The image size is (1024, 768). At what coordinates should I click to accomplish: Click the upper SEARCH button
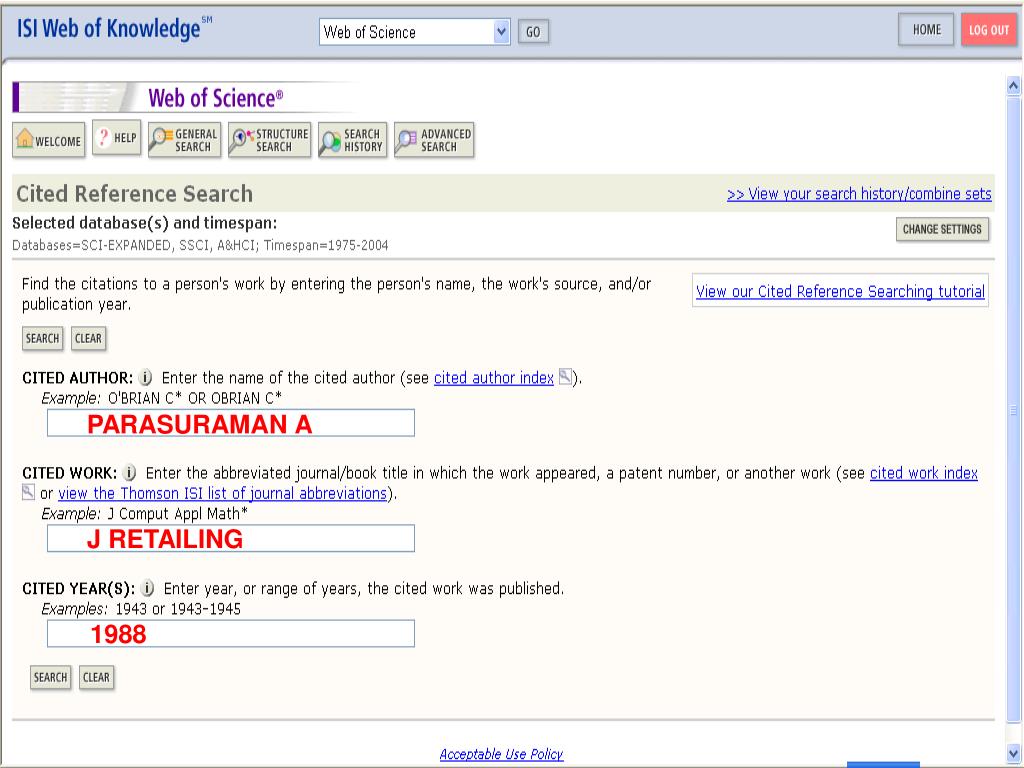(x=42, y=338)
